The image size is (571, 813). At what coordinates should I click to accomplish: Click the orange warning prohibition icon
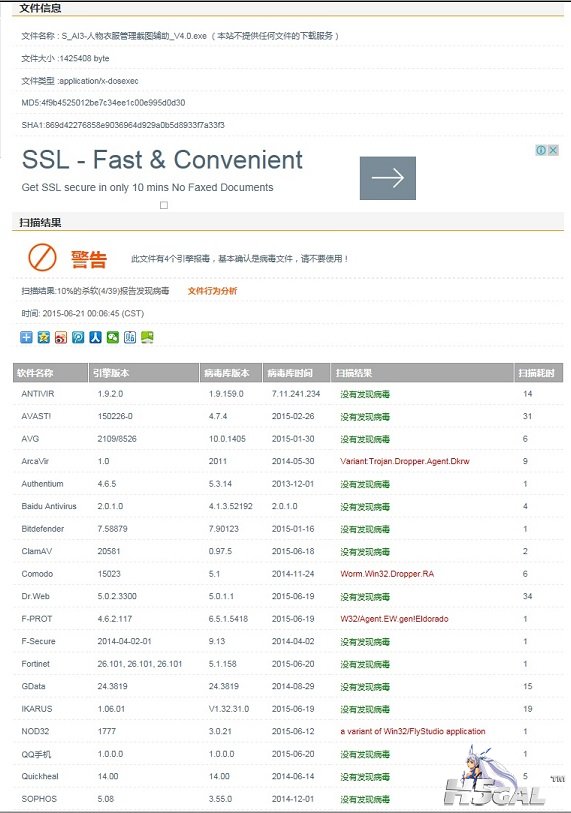coord(42,258)
